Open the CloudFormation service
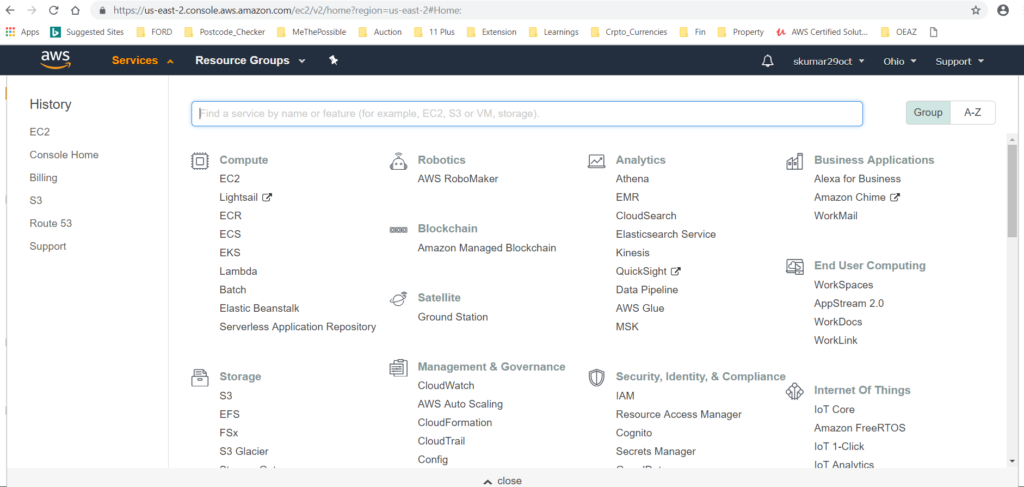1024x487 pixels. pyautogui.click(x=455, y=422)
